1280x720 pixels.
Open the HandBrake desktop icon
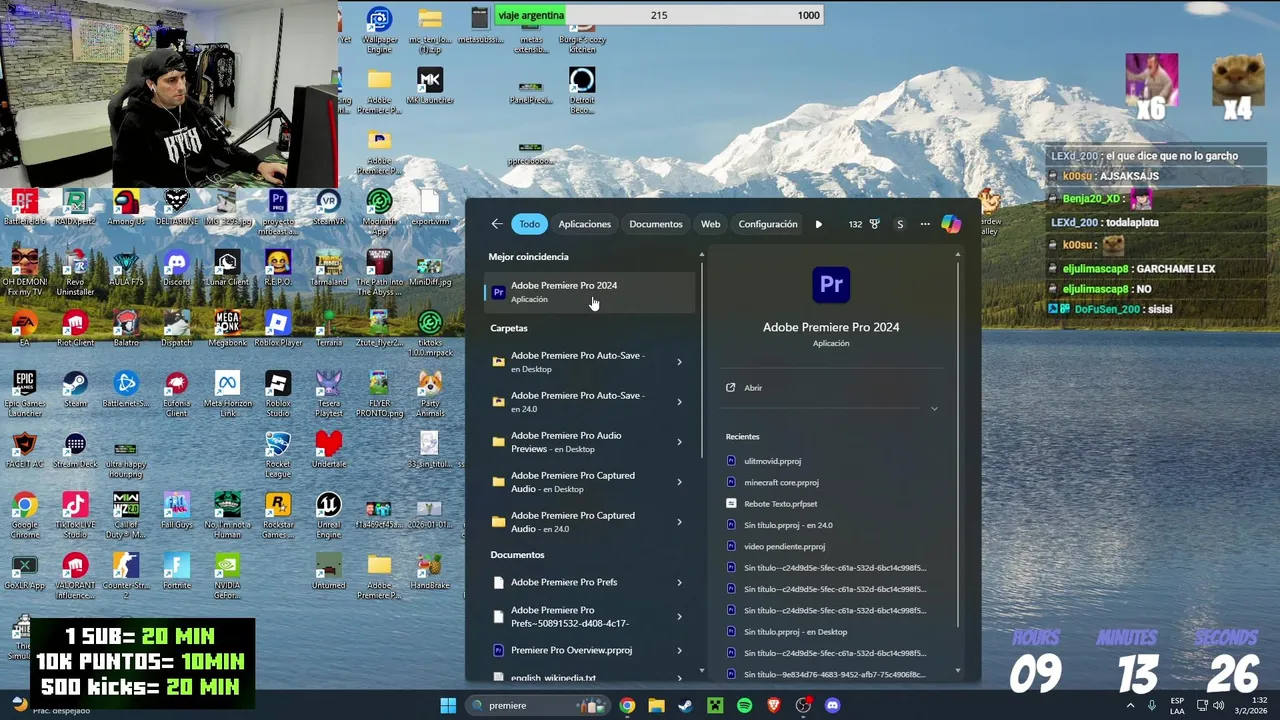429,570
